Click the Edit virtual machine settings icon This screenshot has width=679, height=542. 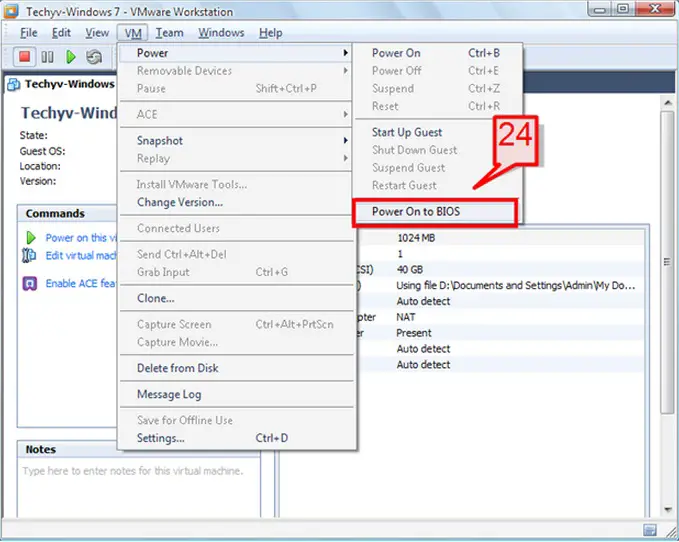coord(29,255)
